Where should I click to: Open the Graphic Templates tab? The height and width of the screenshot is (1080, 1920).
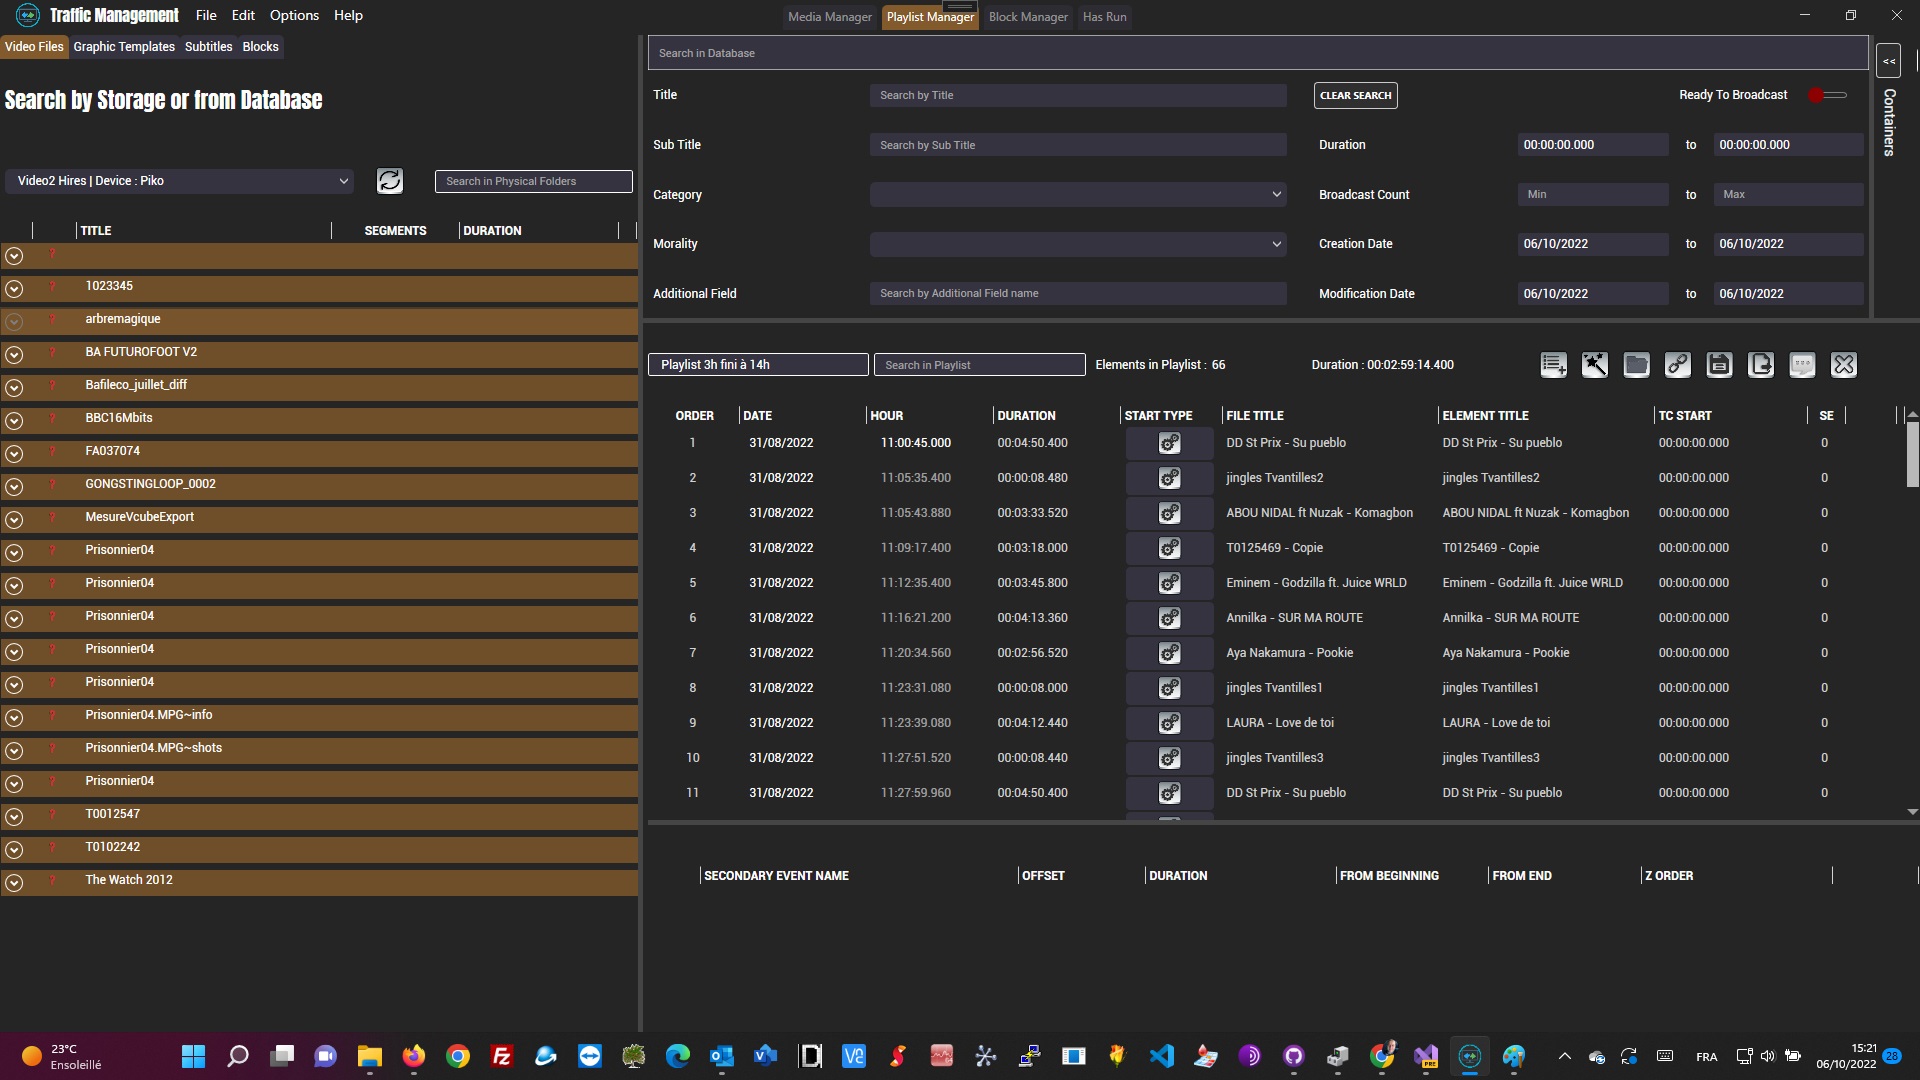click(124, 47)
